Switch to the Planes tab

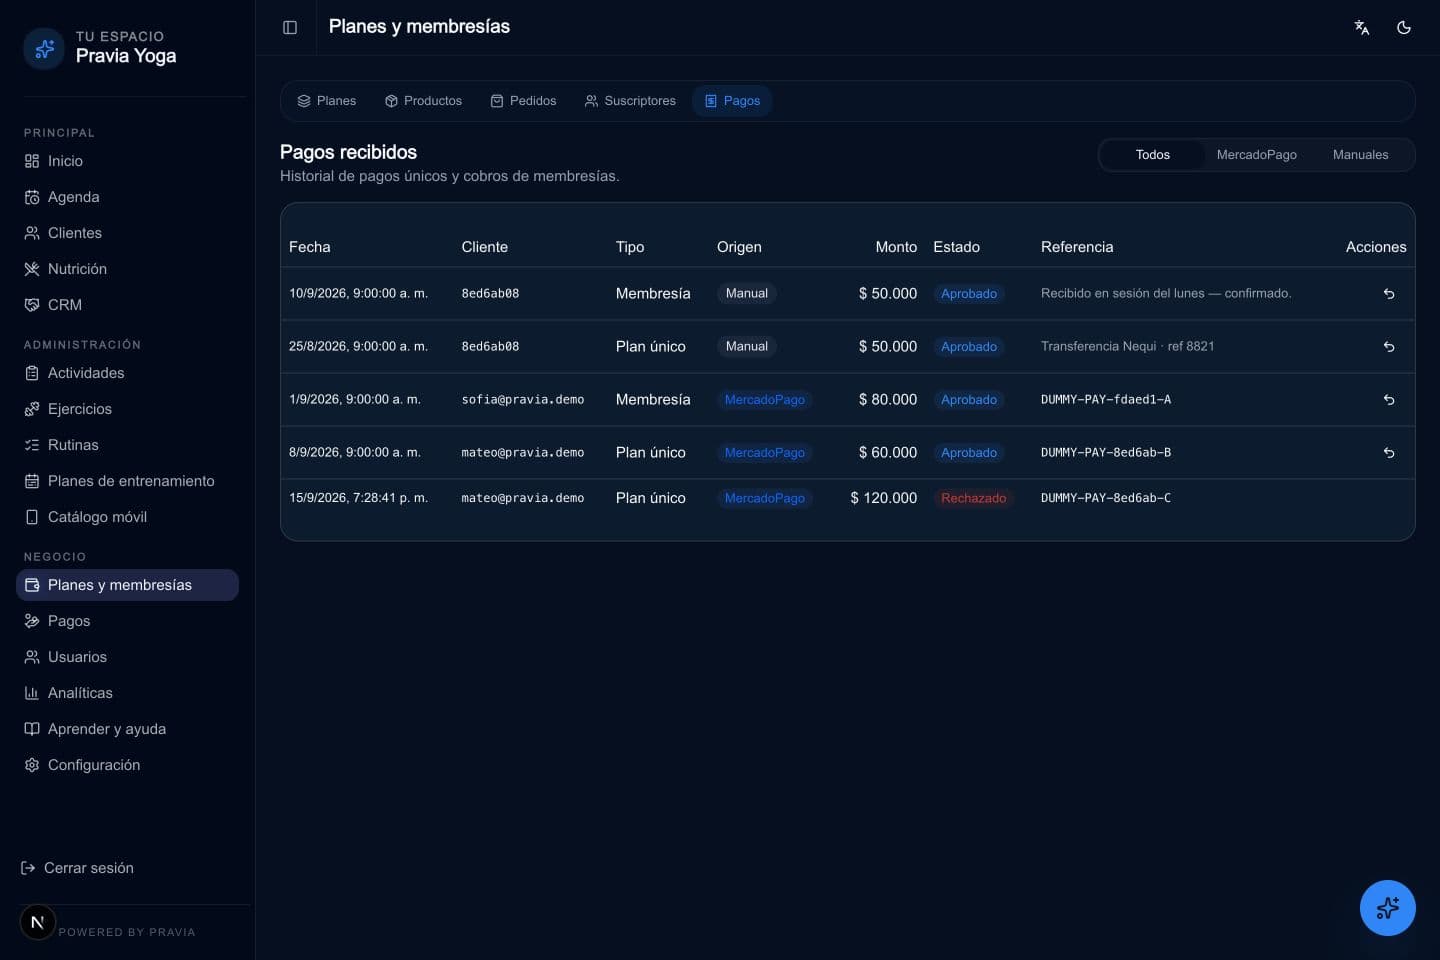click(327, 101)
